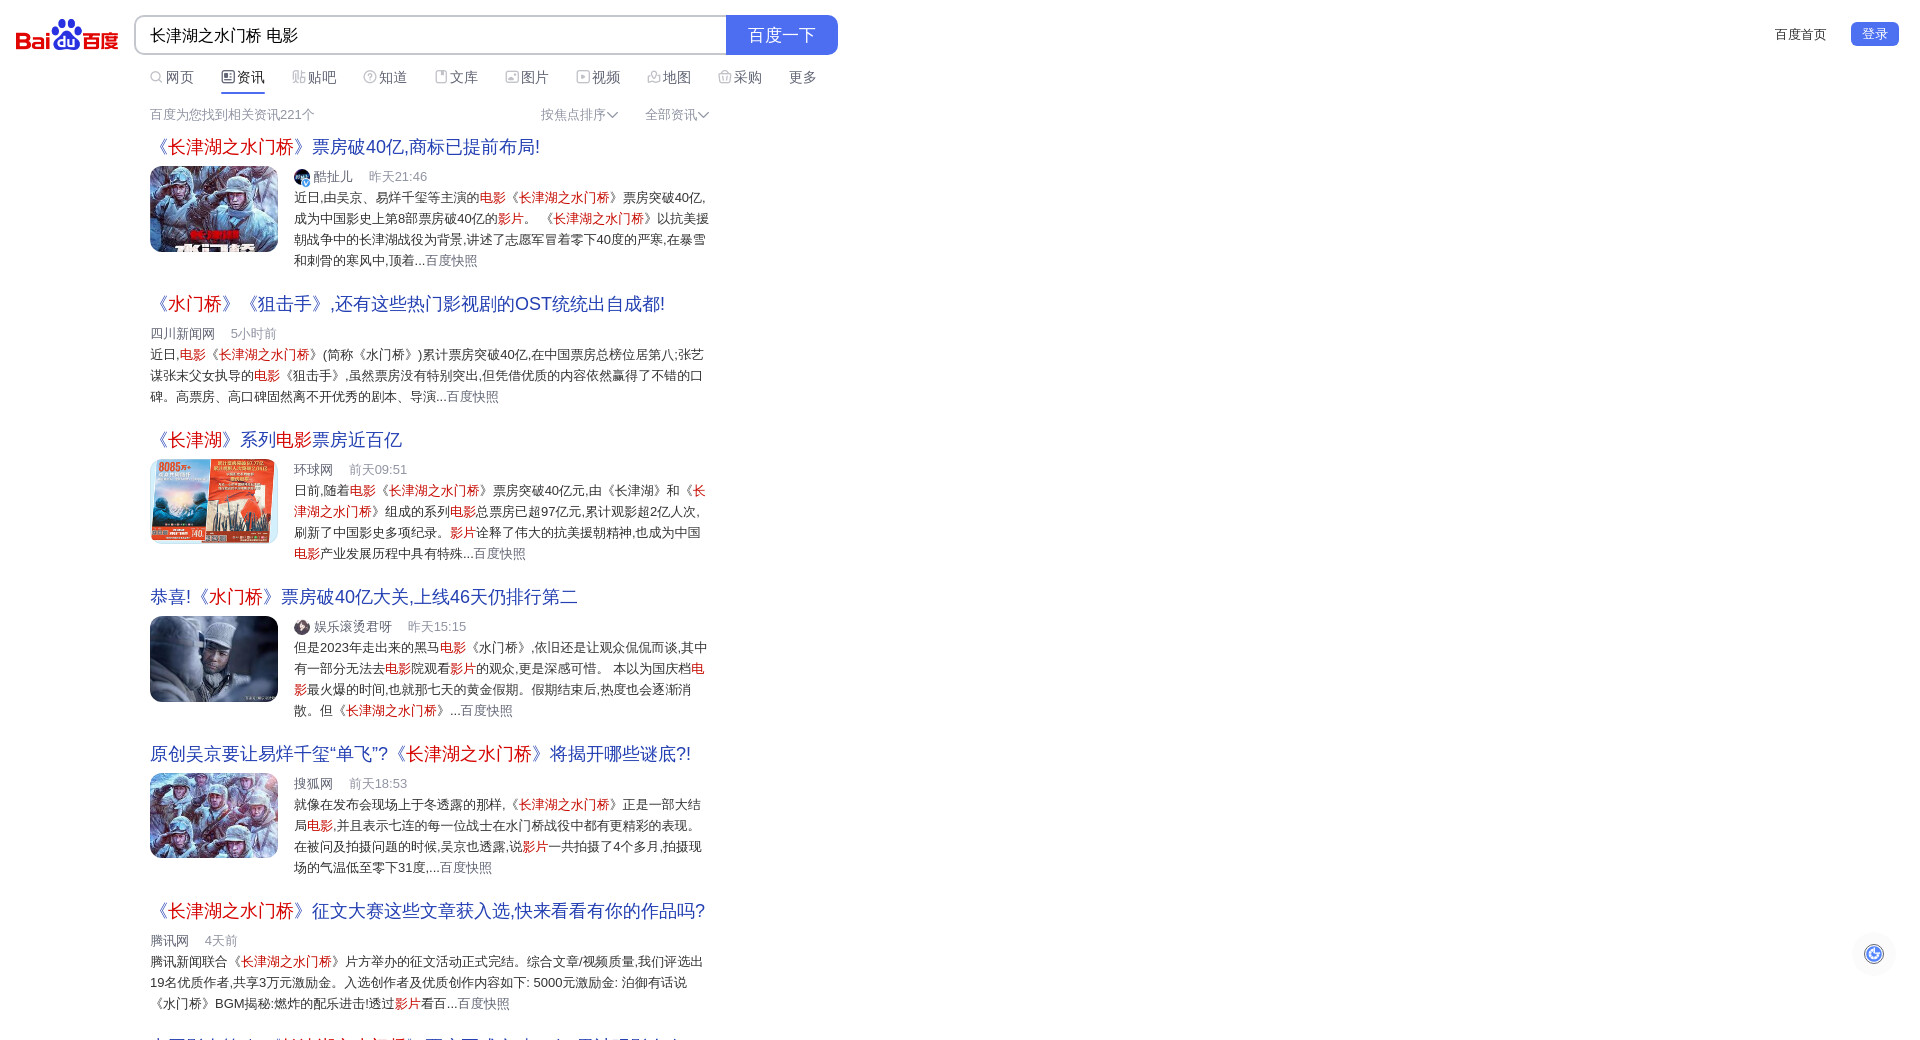
Task: Open 《长津湖》系列电影票房近百亿 article
Action: coord(276,440)
